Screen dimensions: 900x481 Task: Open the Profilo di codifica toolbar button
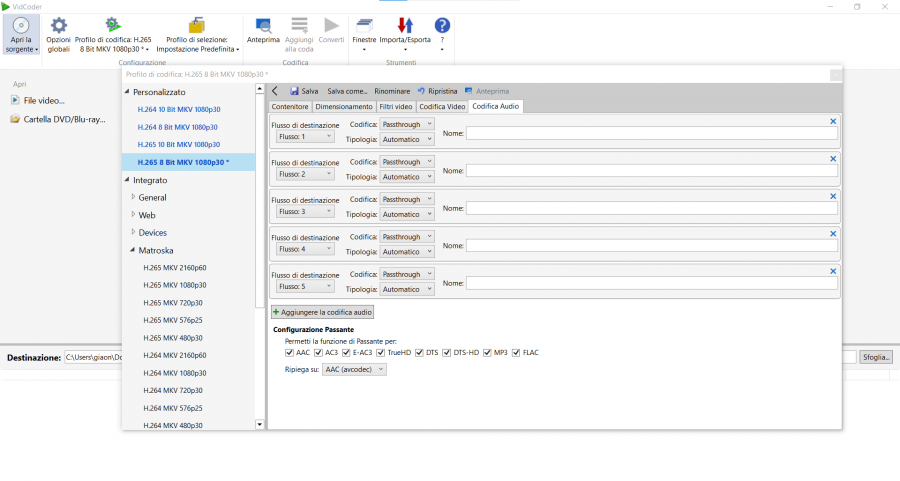[113, 35]
